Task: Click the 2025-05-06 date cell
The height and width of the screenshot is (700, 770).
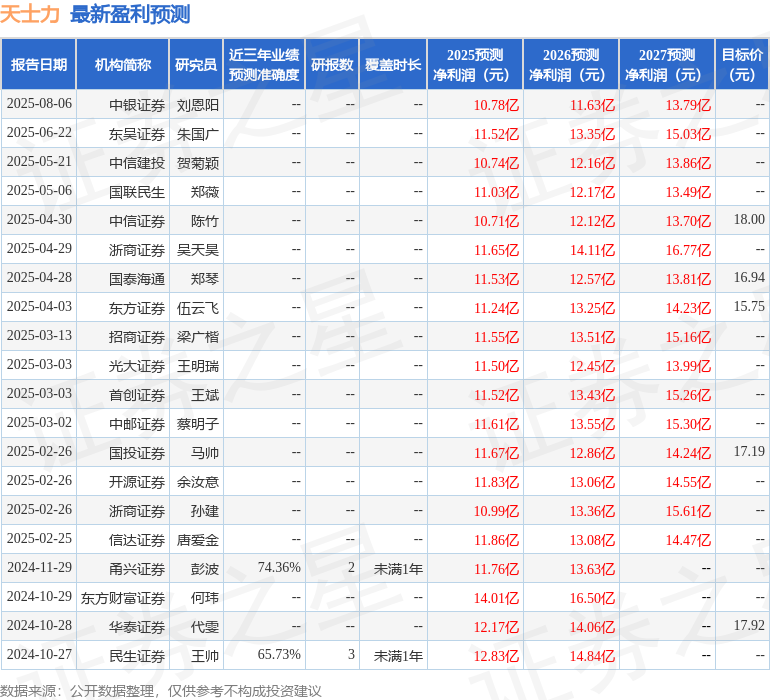Action: [39, 191]
